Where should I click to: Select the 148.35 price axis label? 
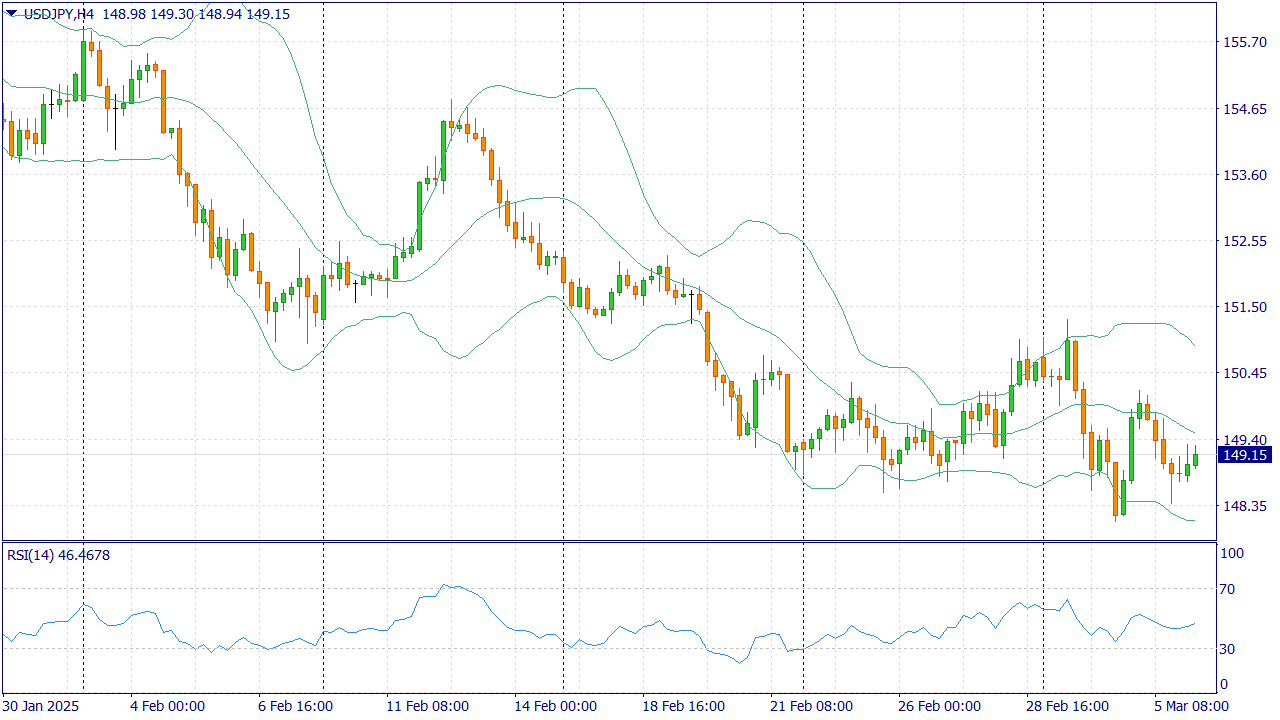[1245, 506]
